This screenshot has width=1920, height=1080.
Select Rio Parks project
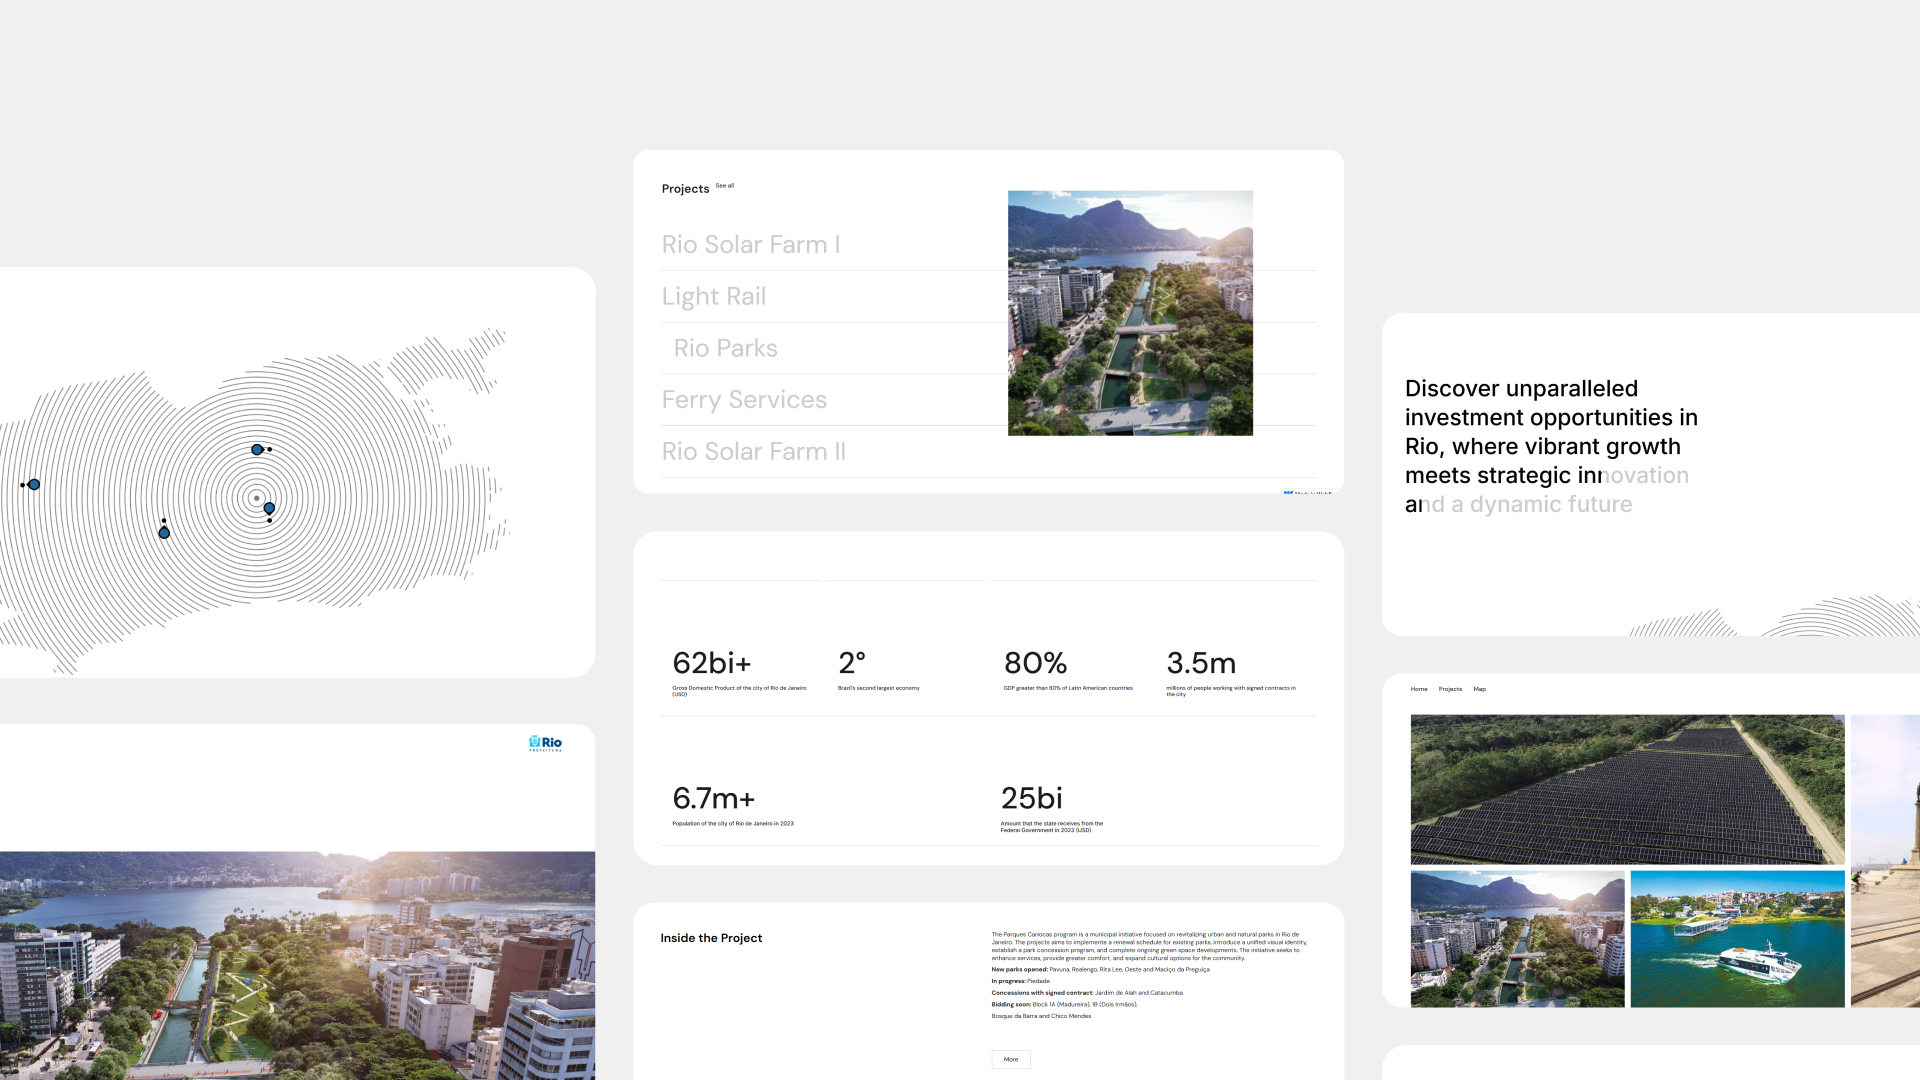tap(725, 348)
